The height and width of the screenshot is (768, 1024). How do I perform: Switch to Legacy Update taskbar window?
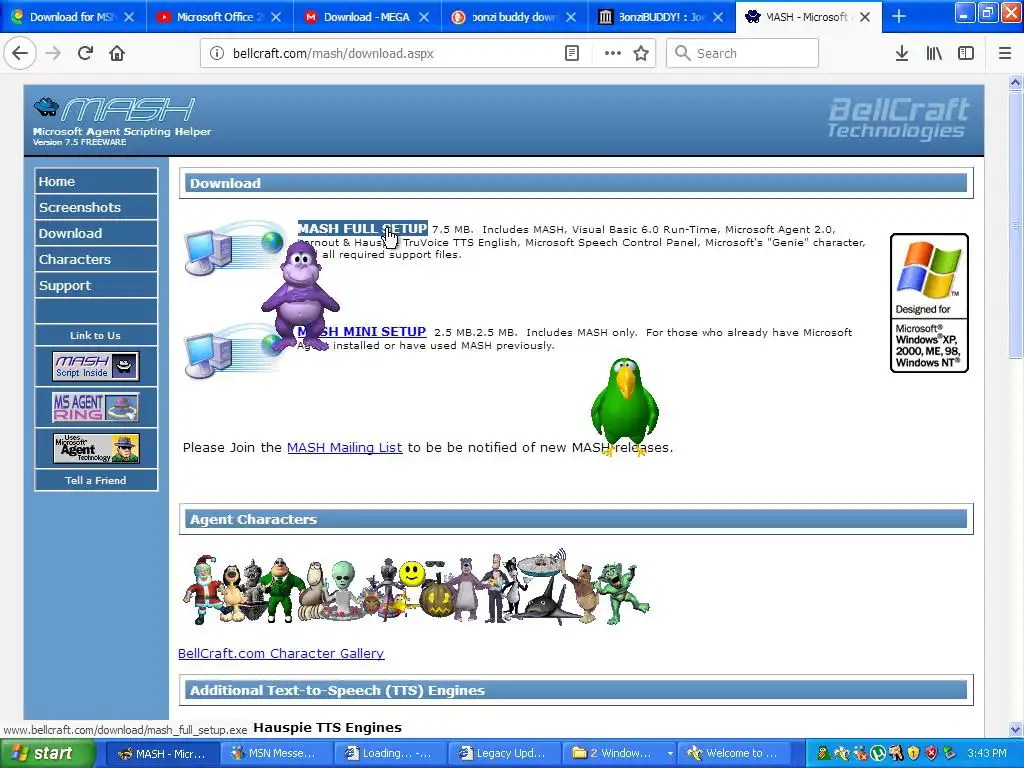tap(504, 754)
